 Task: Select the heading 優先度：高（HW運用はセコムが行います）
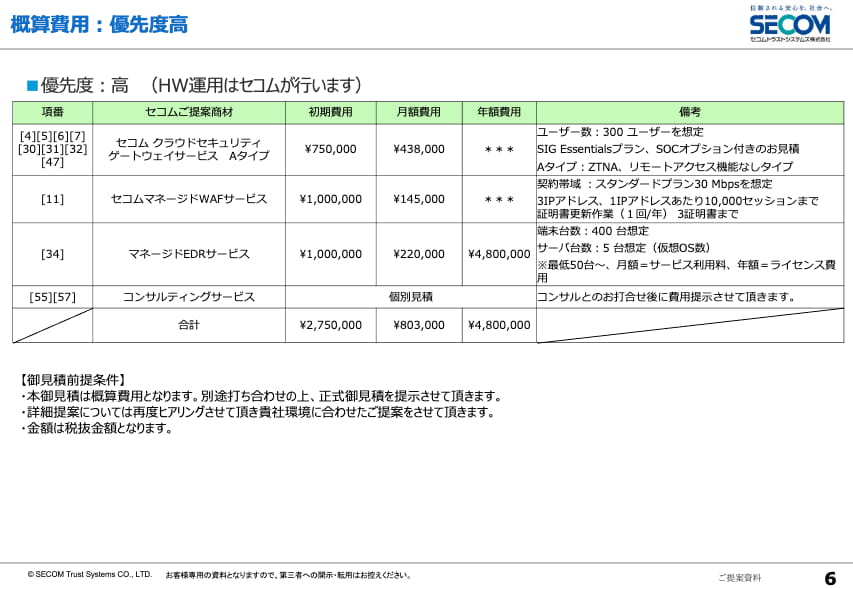point(201,85)
